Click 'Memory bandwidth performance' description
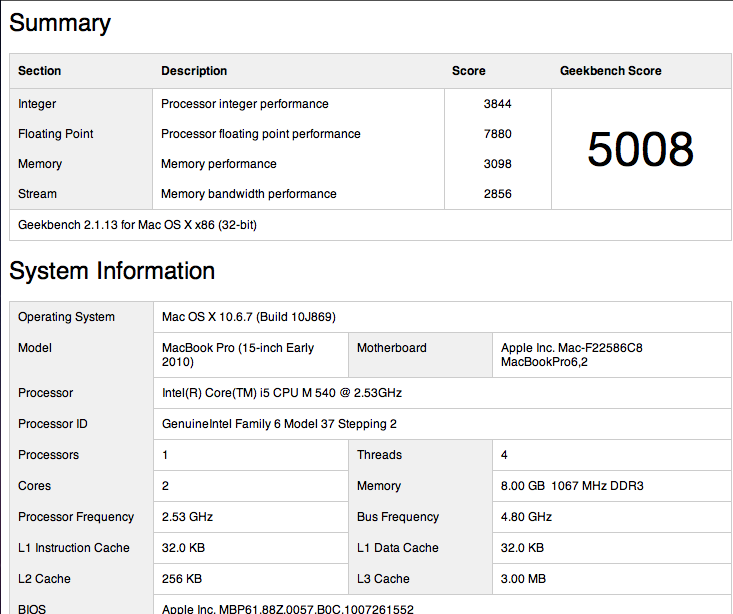The width and height of the screenshot is (733, 614). (x=248, y=194)
